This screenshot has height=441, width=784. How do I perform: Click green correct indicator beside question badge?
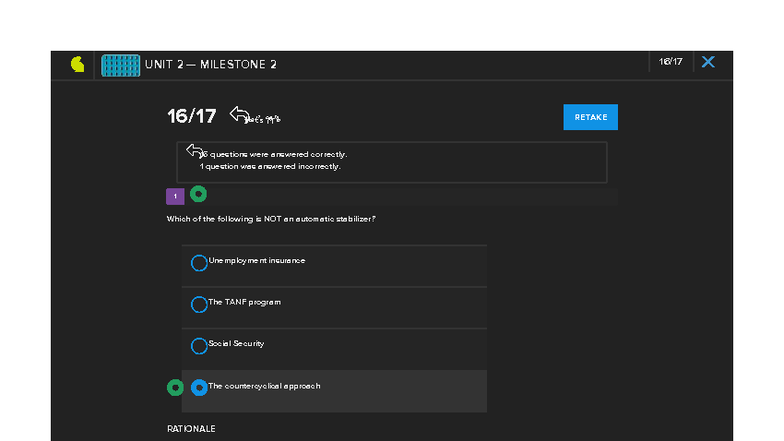click(198, 194)
